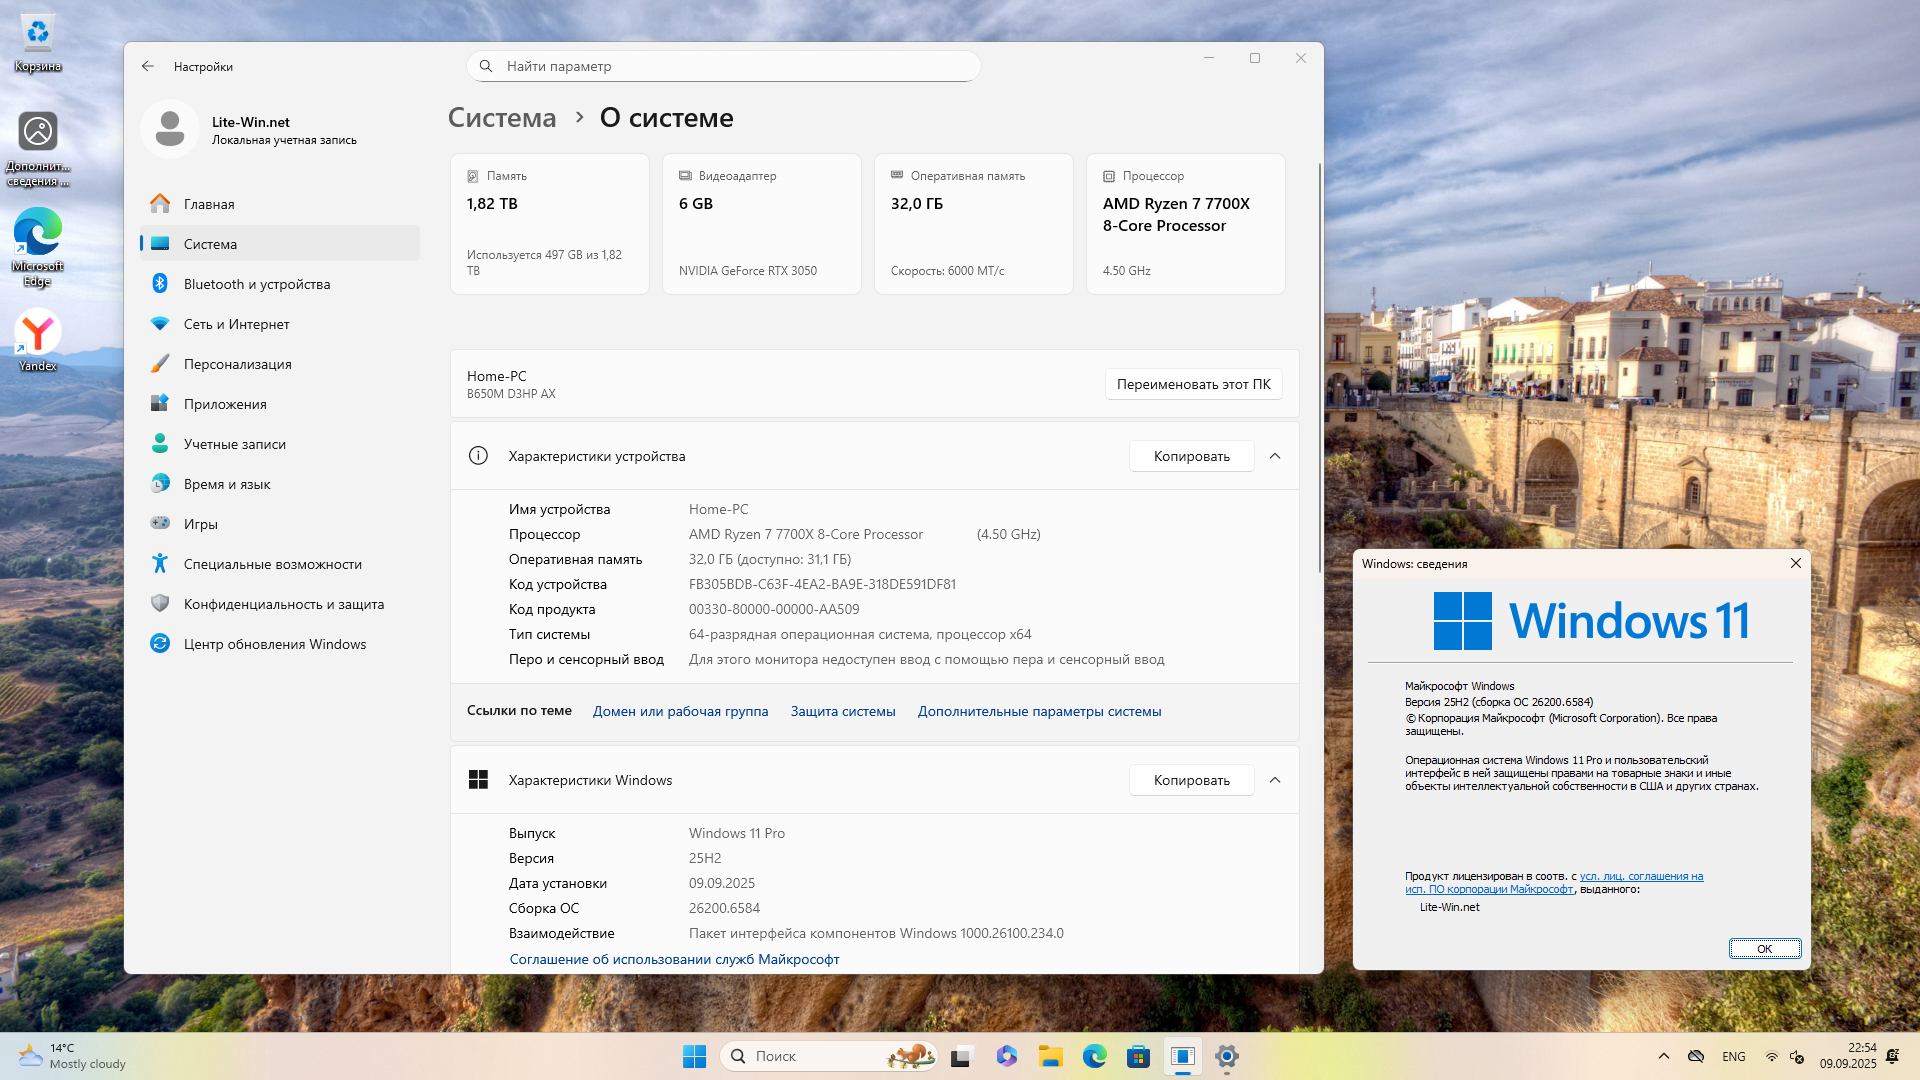
Task: Open Специальные возможности section
Action: pyautogui.click(x=272, y=564)
